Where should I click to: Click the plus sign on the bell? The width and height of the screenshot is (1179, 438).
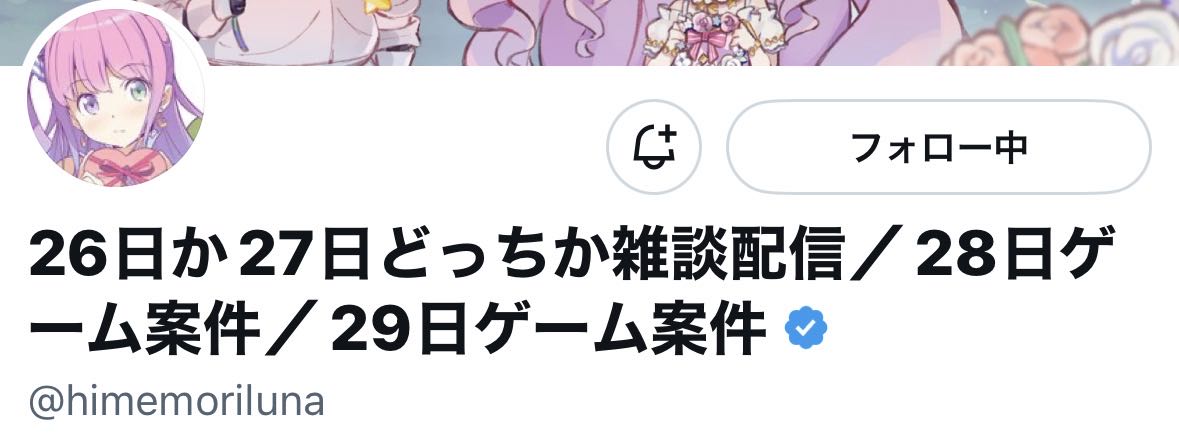[x=667, y=135]
